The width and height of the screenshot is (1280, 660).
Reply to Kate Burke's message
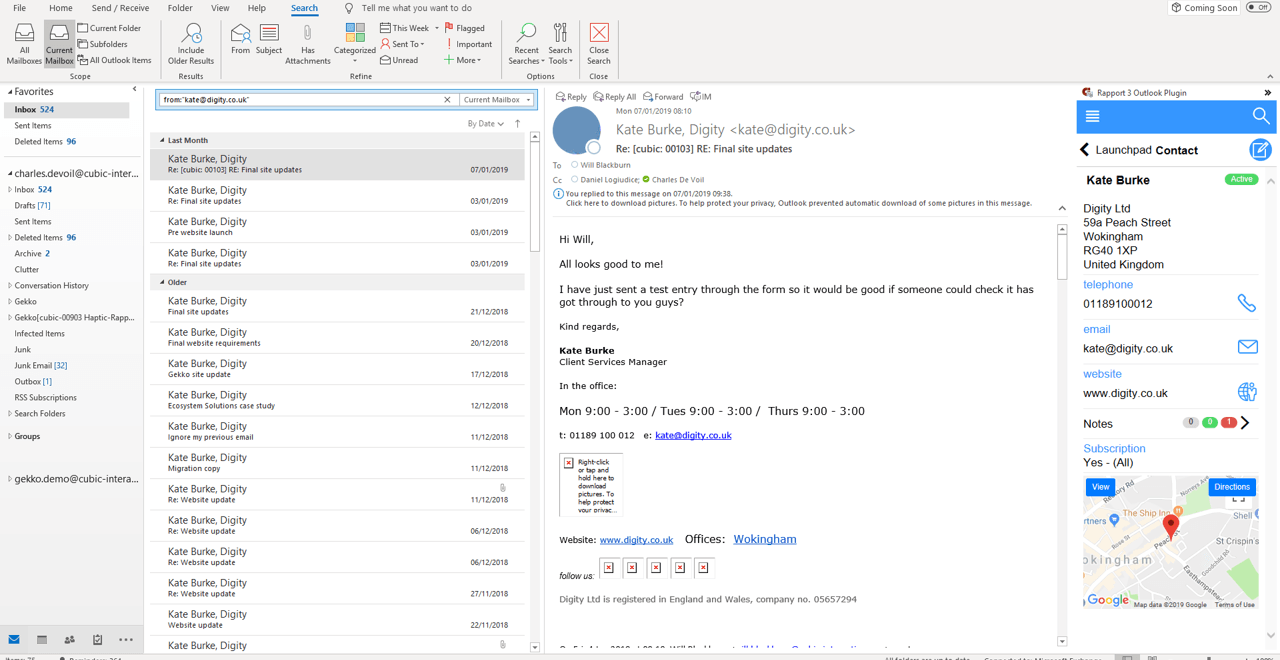[571, 97]
